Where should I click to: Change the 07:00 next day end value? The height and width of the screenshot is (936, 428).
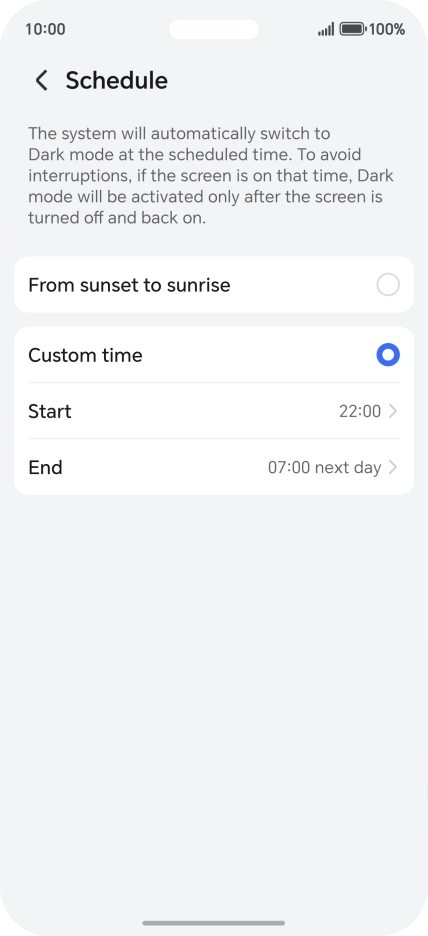(x=324, y=467)
